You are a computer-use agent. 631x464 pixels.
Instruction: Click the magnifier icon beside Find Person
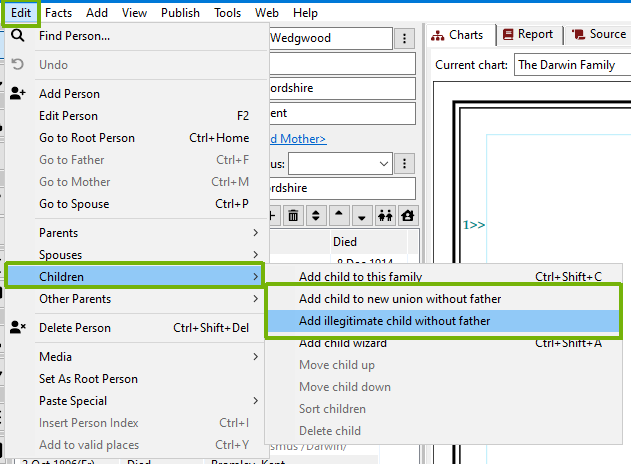pos(18,36)
